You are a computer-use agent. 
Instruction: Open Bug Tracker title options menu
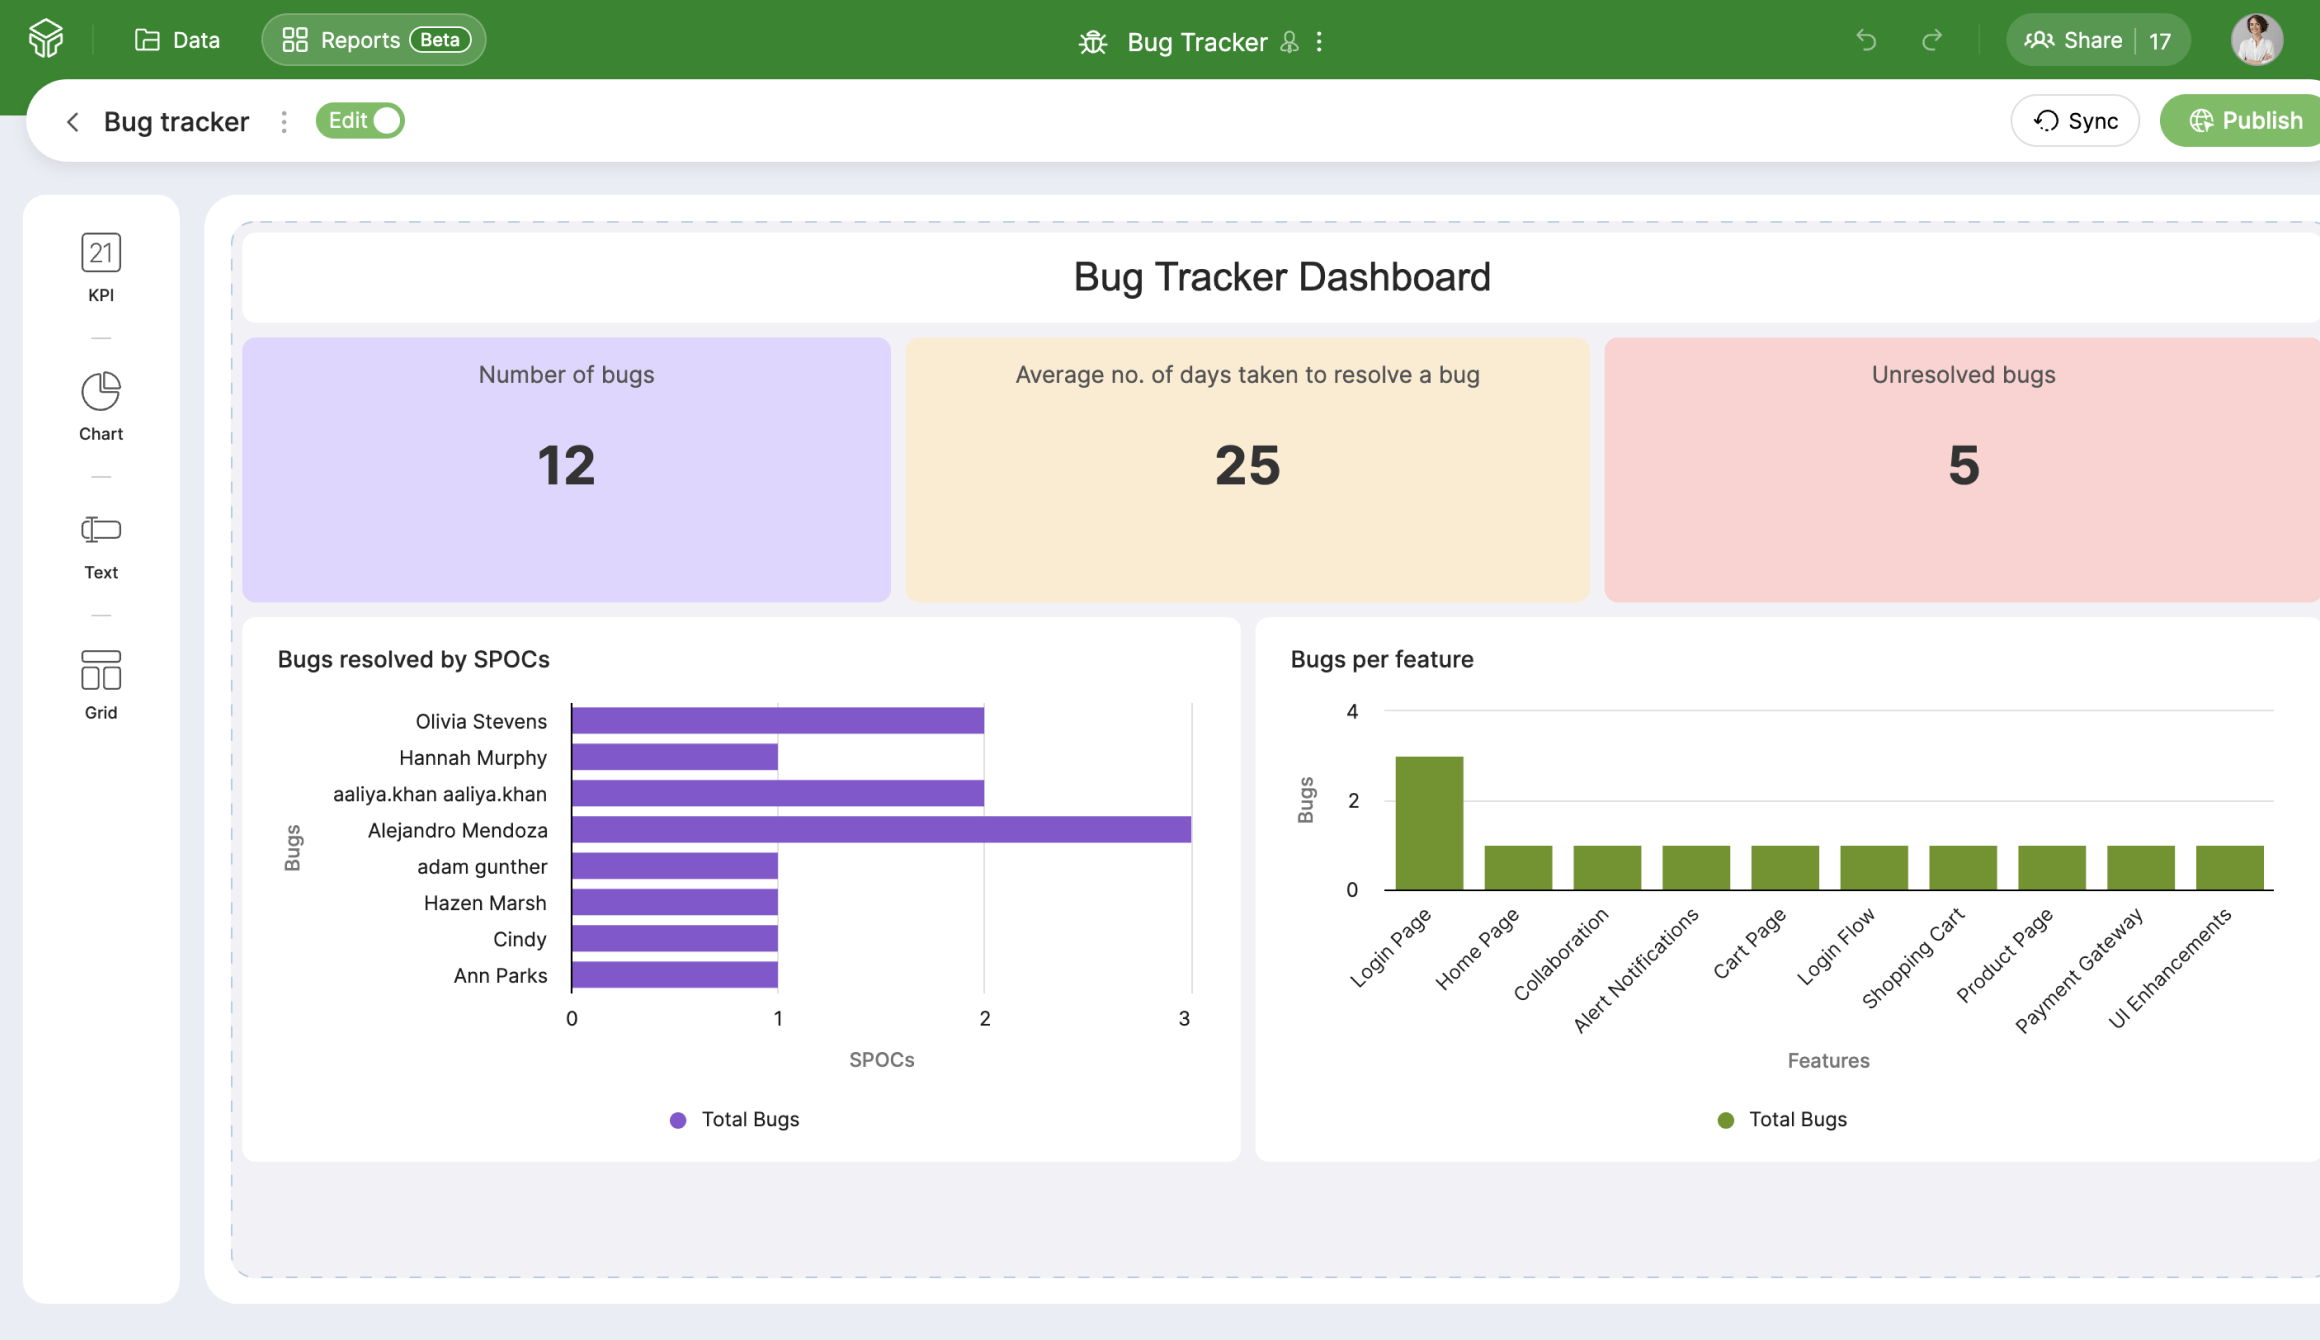[1320, 42]
